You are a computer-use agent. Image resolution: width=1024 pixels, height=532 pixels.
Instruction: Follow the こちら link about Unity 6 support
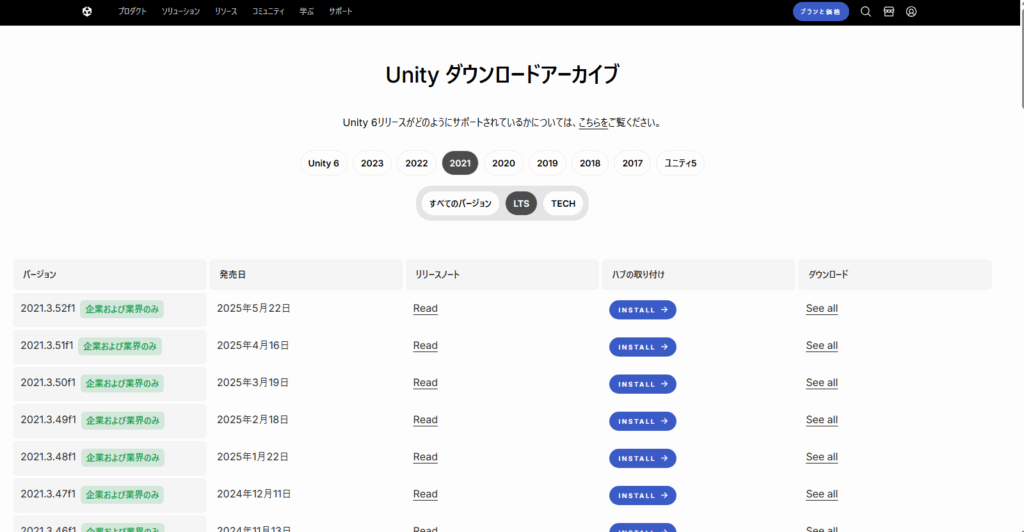pos(593,122)
